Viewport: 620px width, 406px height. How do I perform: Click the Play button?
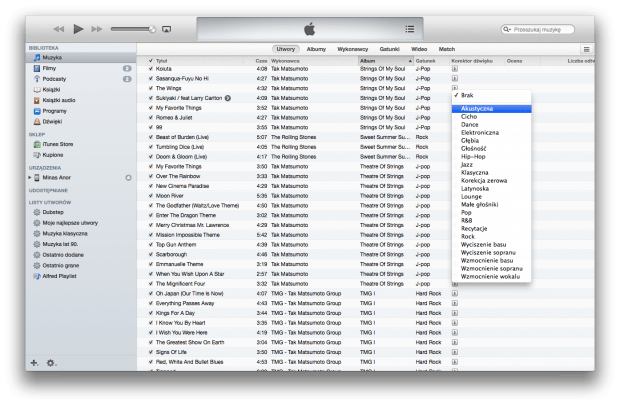78,29
